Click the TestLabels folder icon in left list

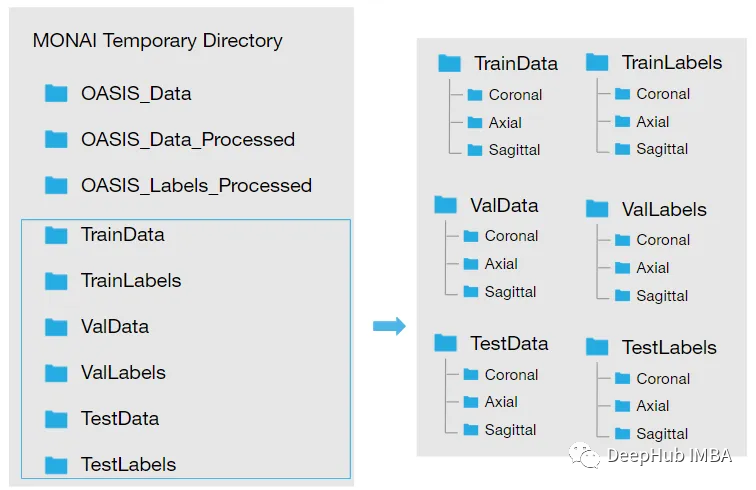point(56,465)
